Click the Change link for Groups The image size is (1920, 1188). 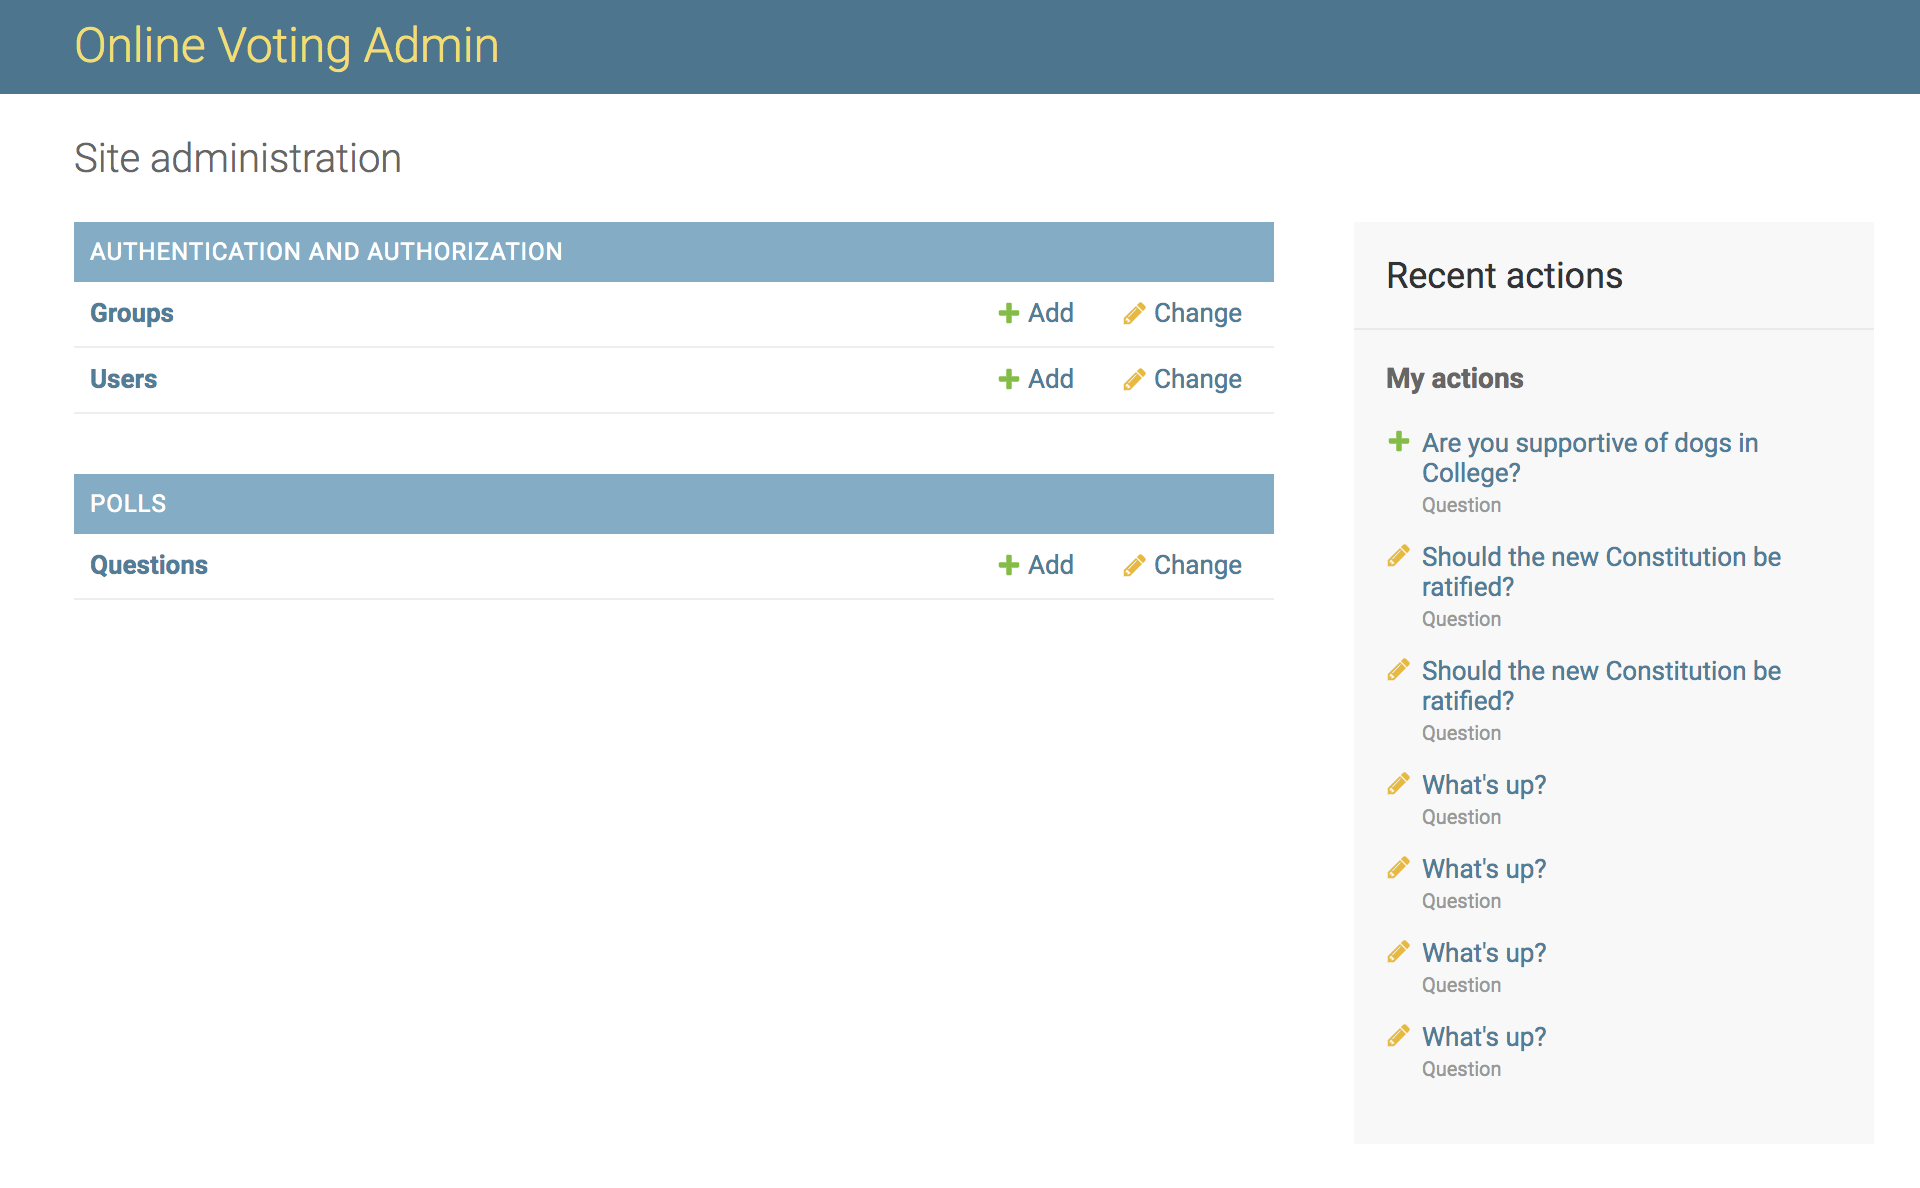pos(1197,313)
